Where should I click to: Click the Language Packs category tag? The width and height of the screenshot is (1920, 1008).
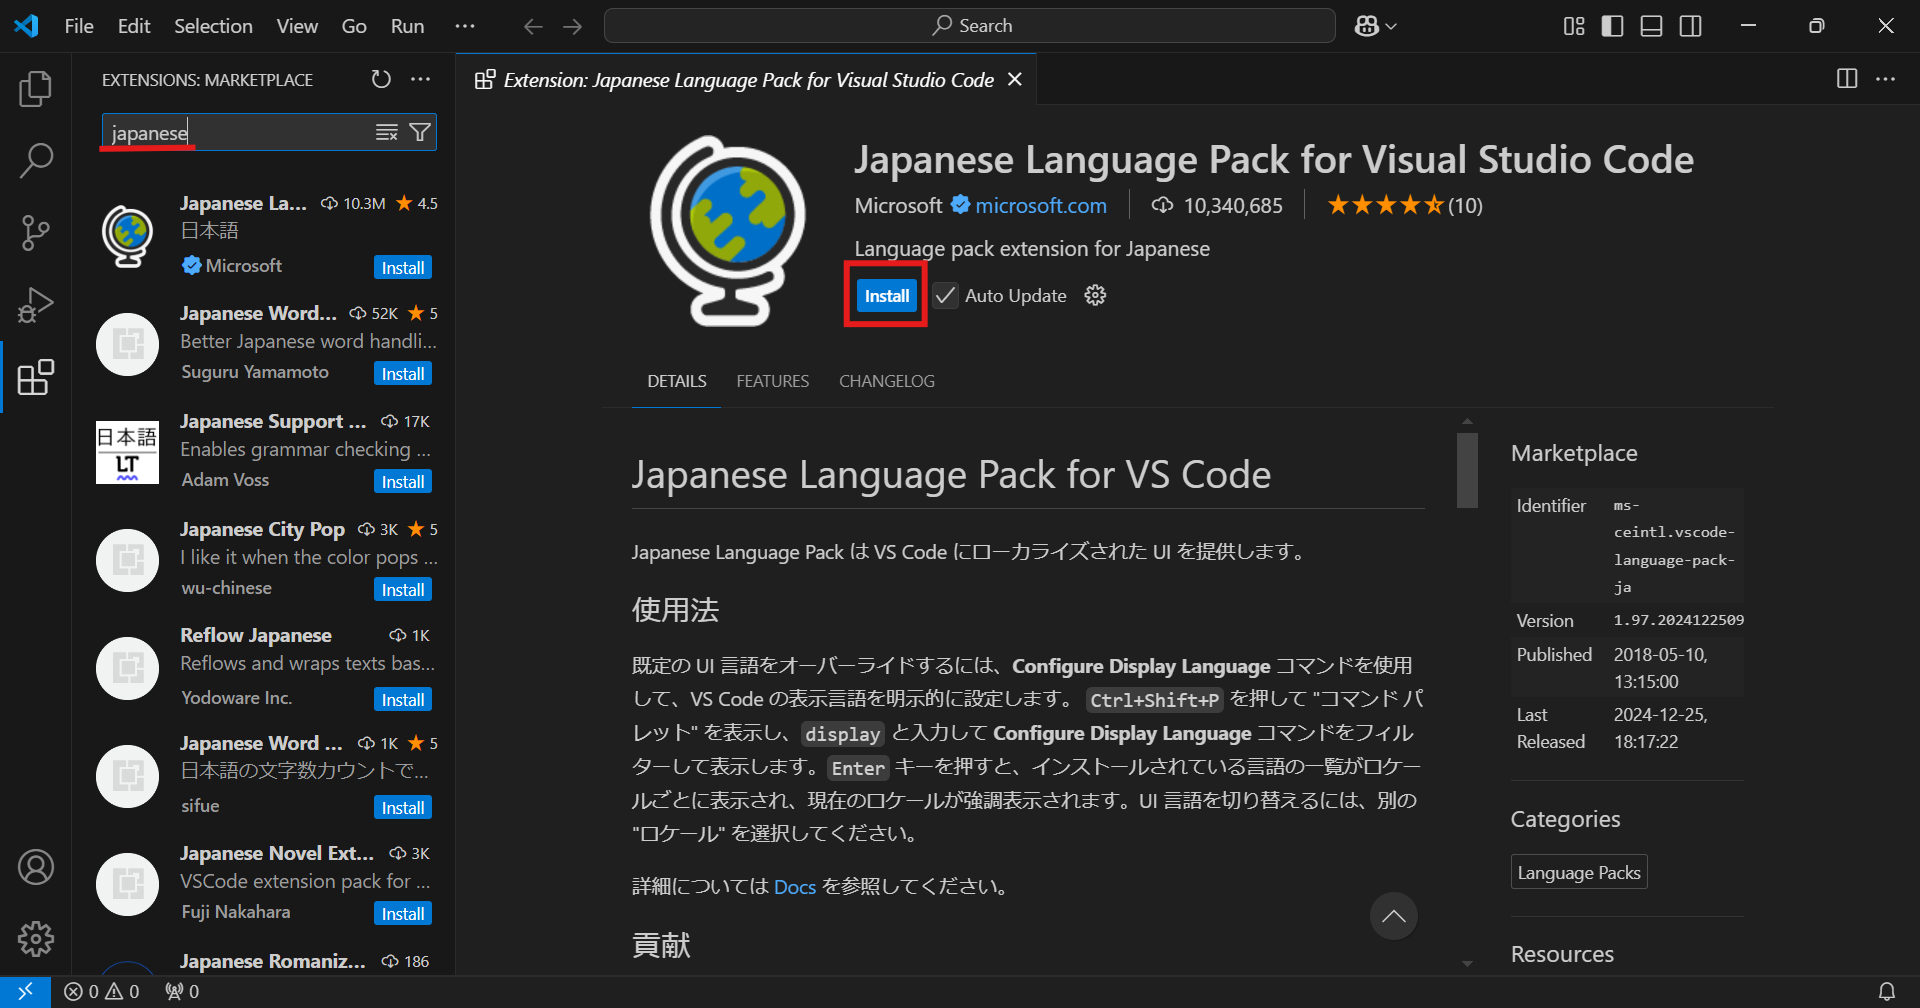(1579, 872)
